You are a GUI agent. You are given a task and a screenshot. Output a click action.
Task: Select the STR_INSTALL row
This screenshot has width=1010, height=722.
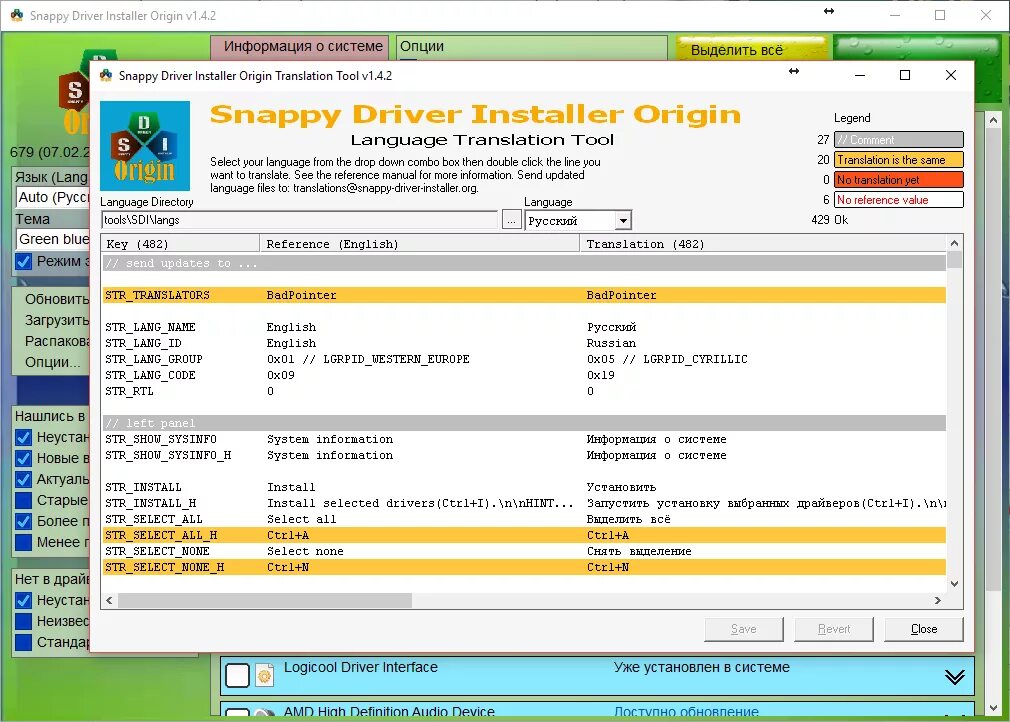(x=524, y=488)
